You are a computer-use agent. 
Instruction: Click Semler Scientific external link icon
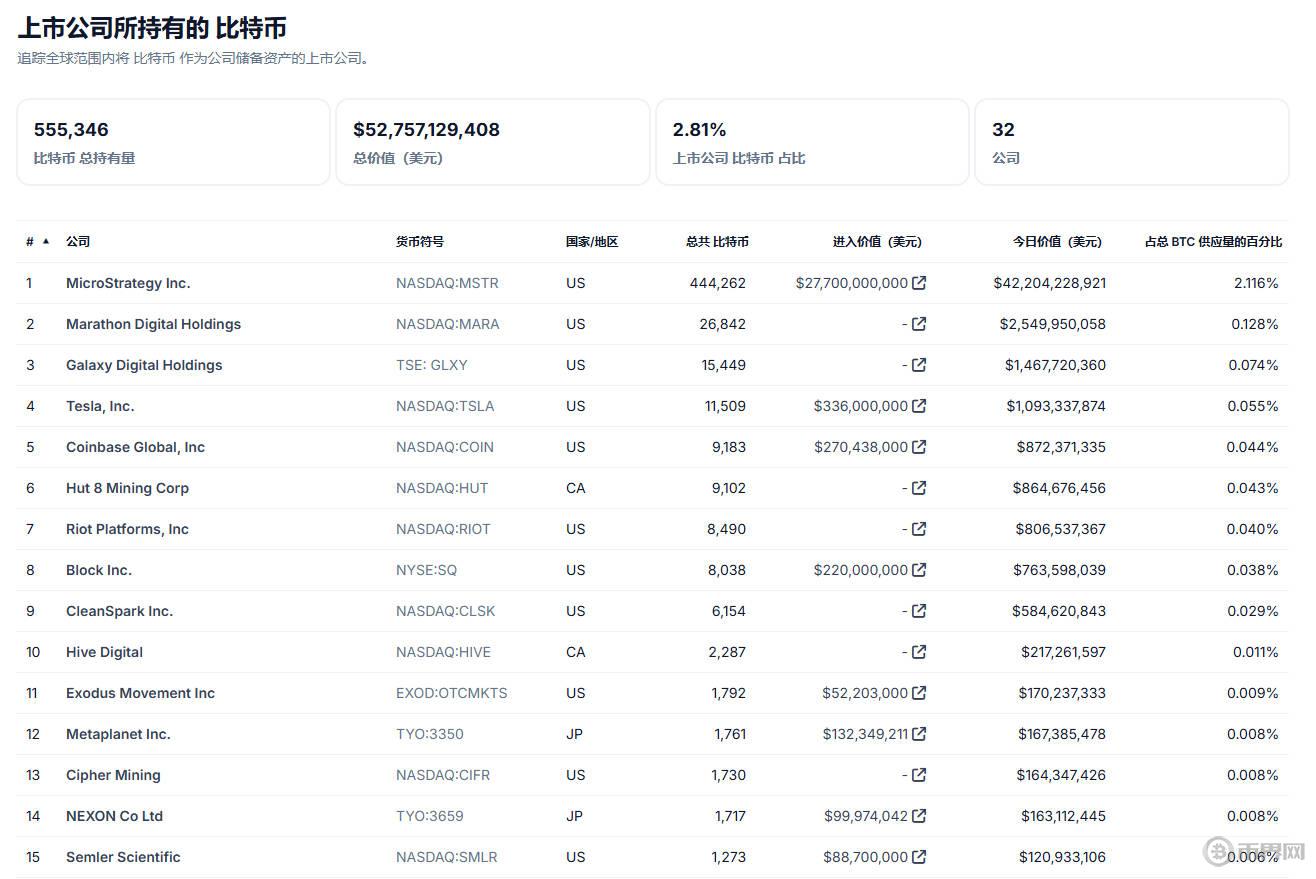(x=919, y=857)
